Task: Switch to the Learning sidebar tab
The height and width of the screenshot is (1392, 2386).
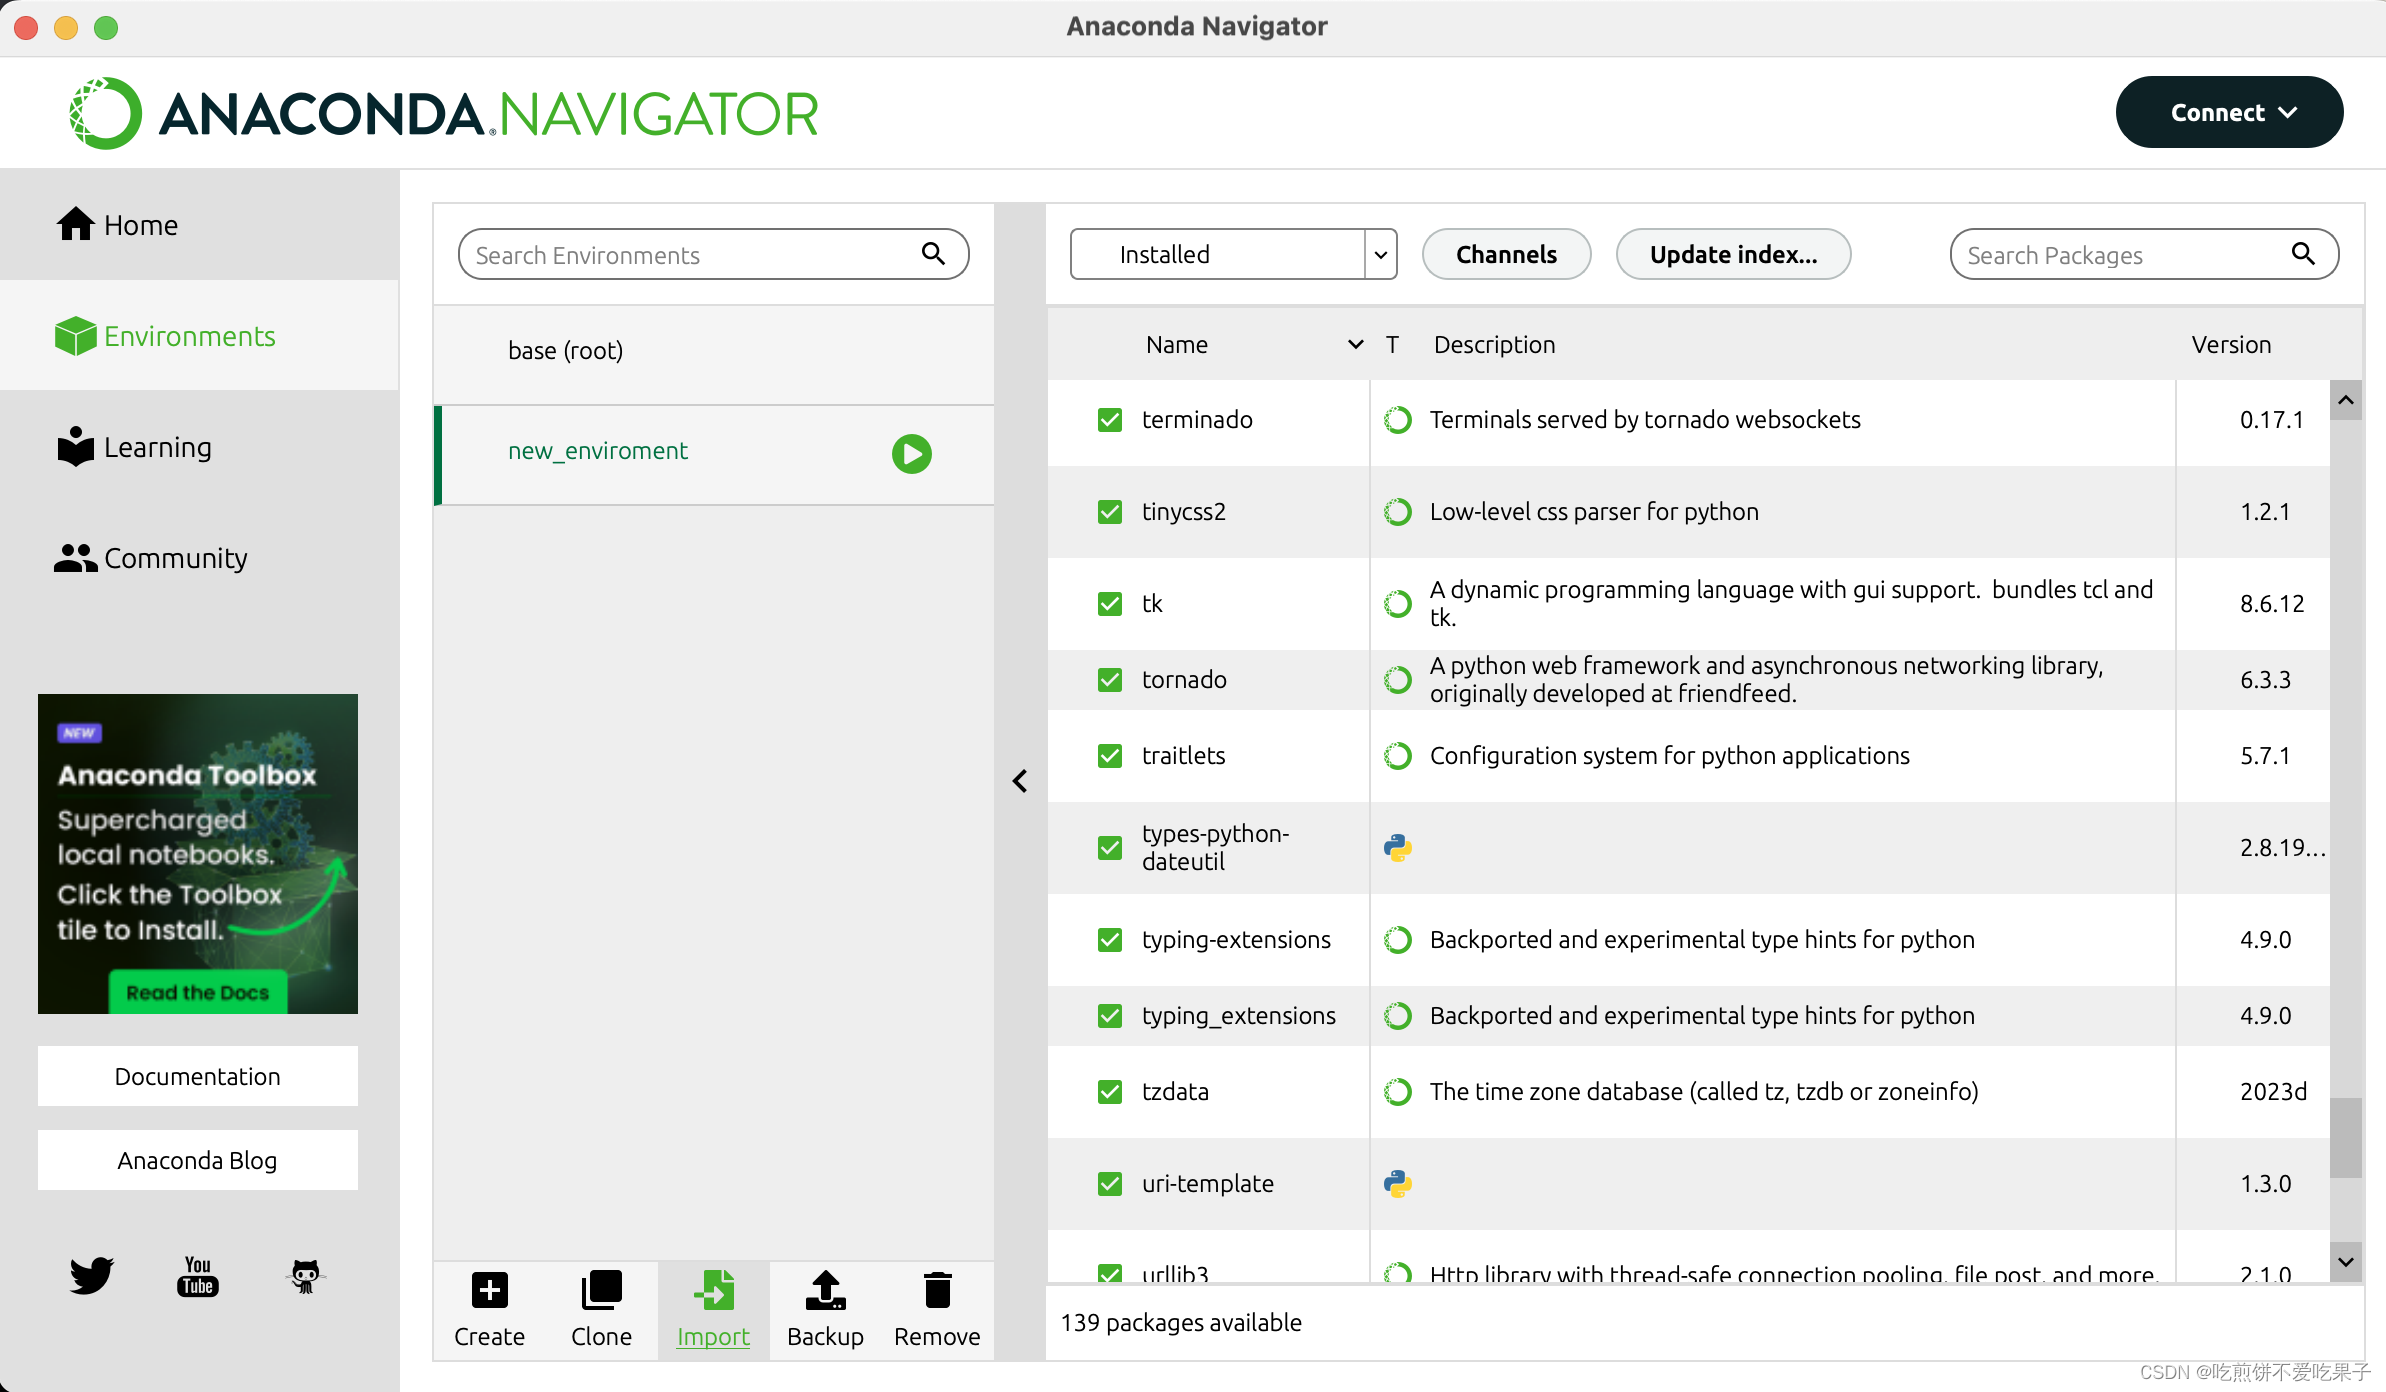Action: tap(157, 447)
